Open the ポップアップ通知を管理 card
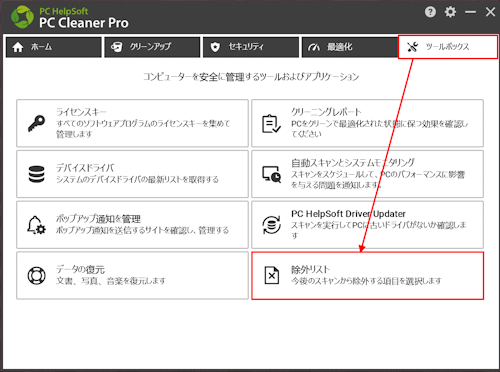500x372 pixels. (x=132, y=224)
